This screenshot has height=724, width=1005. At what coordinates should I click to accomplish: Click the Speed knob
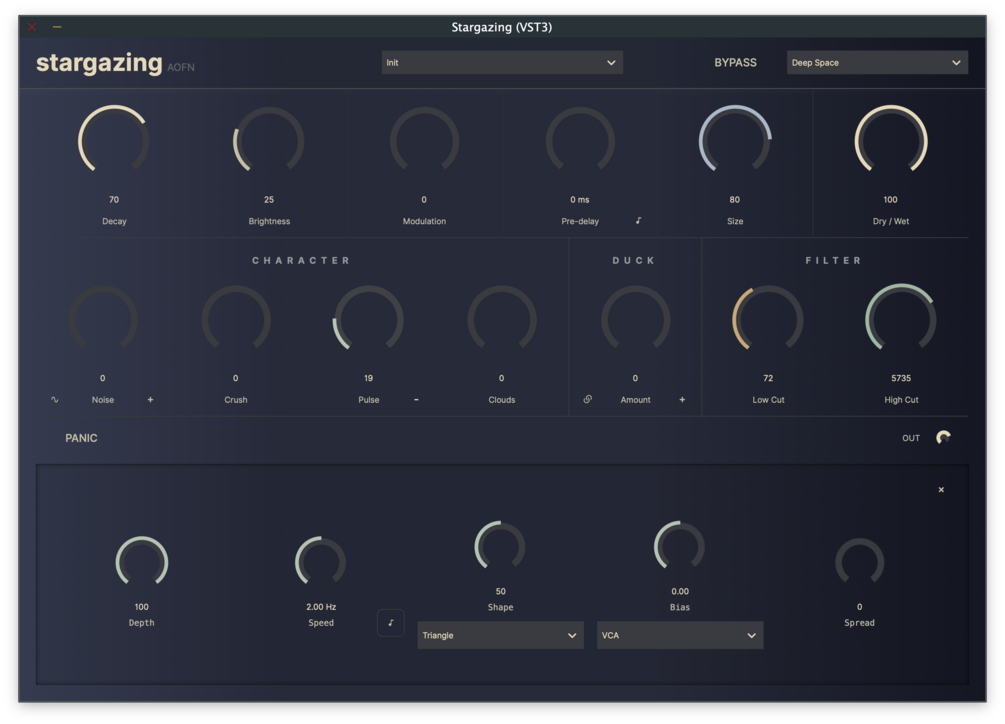(x=320, y=561)
